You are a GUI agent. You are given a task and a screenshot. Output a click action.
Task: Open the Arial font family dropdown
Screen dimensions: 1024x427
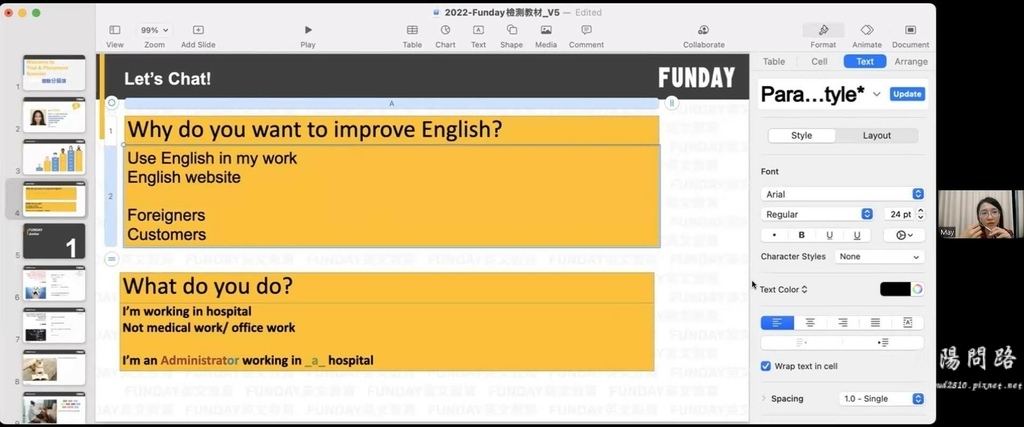click(x=842, y=194)
